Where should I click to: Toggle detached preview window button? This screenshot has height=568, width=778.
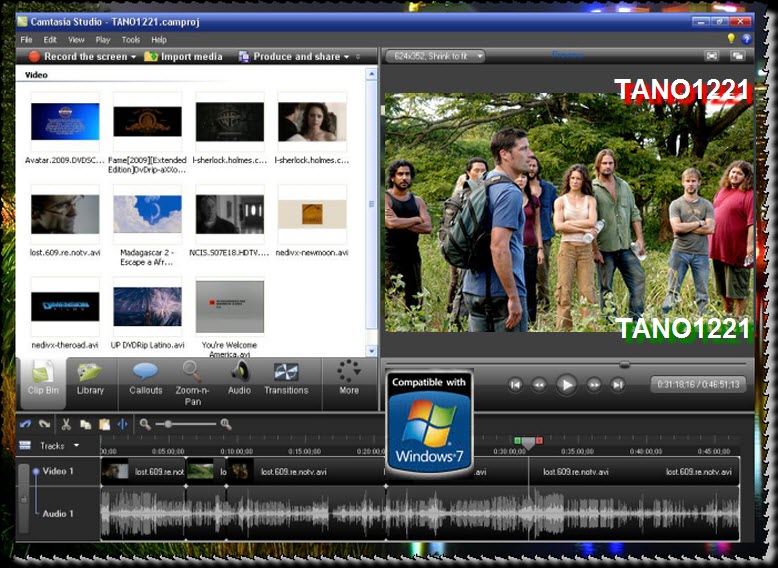737,57
